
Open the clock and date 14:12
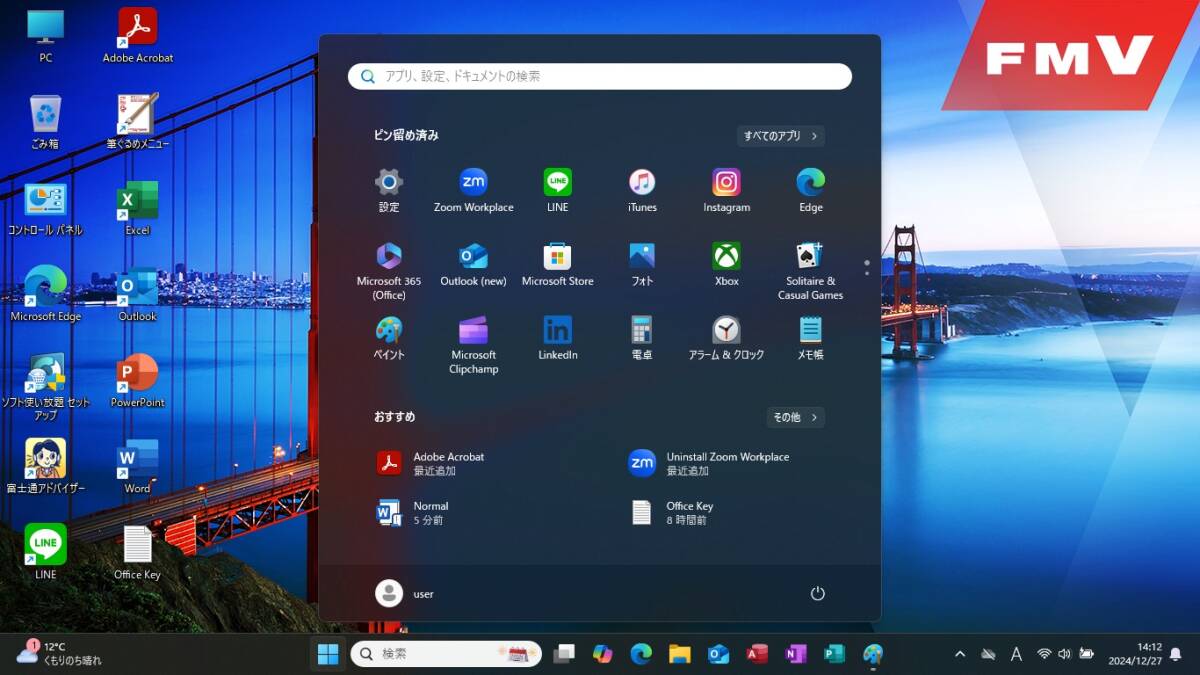point(1134,654)
